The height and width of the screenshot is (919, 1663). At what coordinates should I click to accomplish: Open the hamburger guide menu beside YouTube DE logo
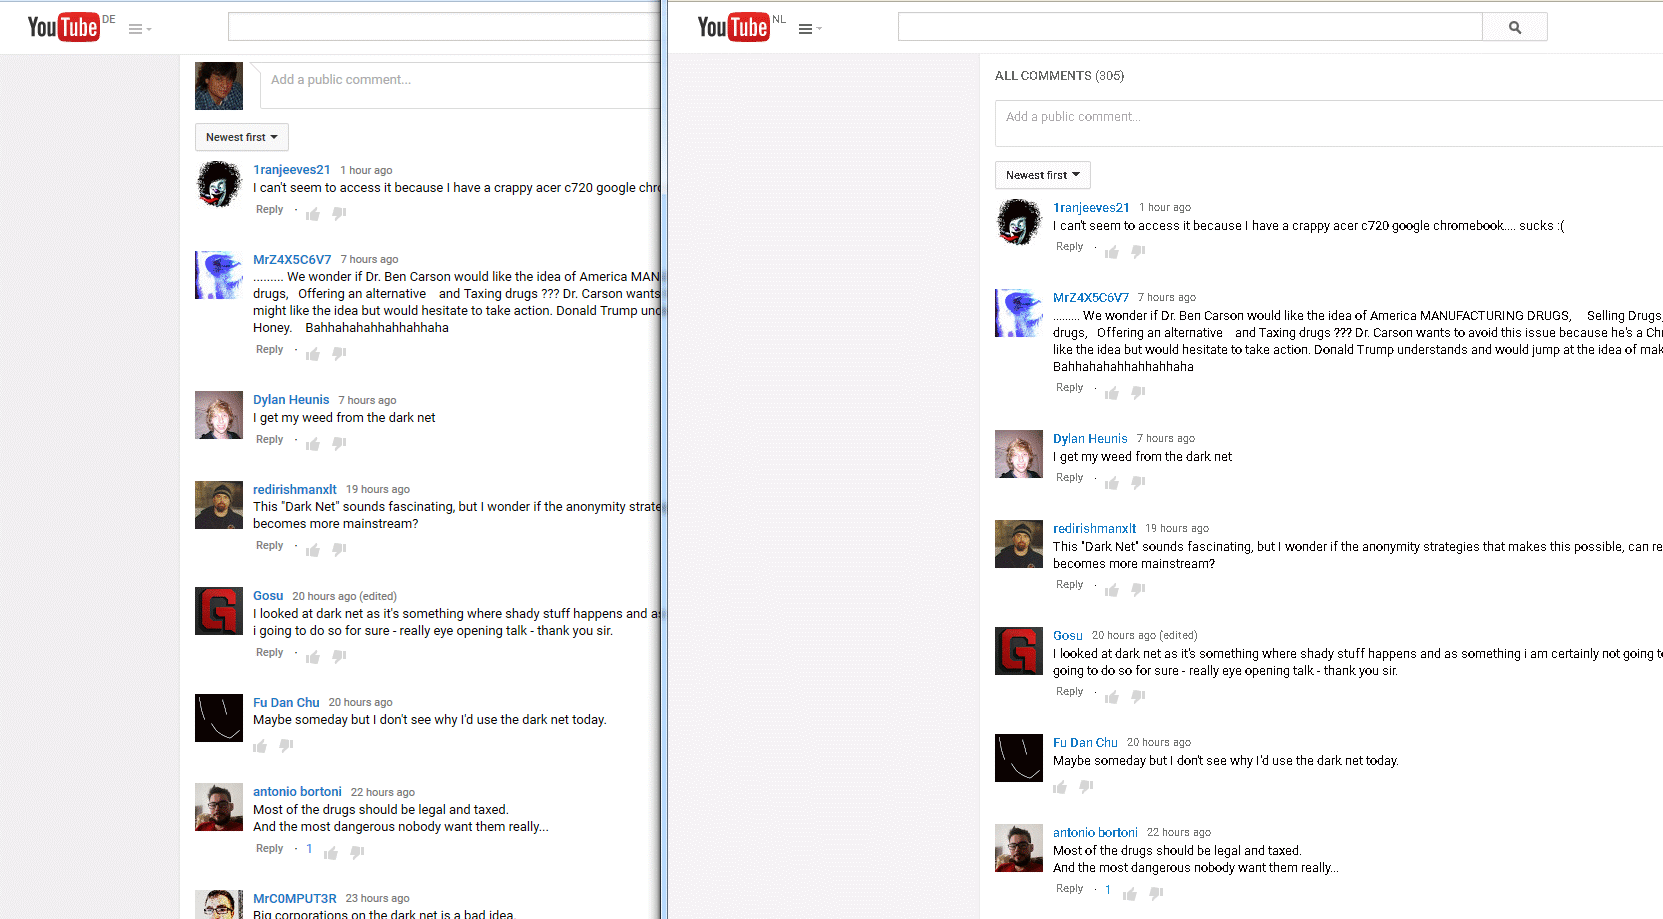tap(137, 29)
